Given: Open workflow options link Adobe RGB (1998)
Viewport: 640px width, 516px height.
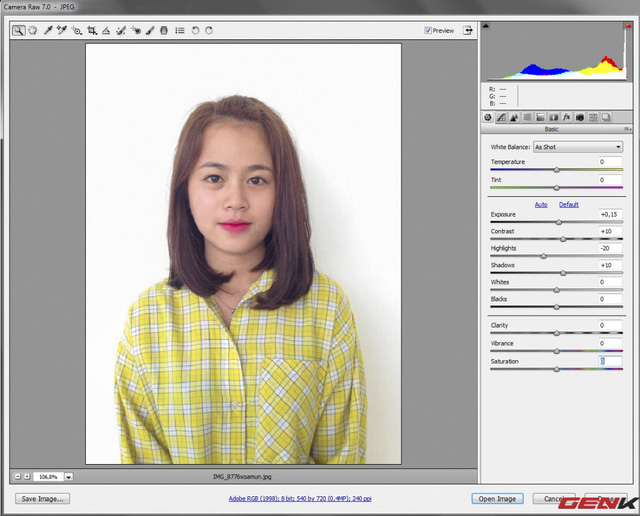Looking at the screenshot, I should pyautogui.click(x=300, y=498).
